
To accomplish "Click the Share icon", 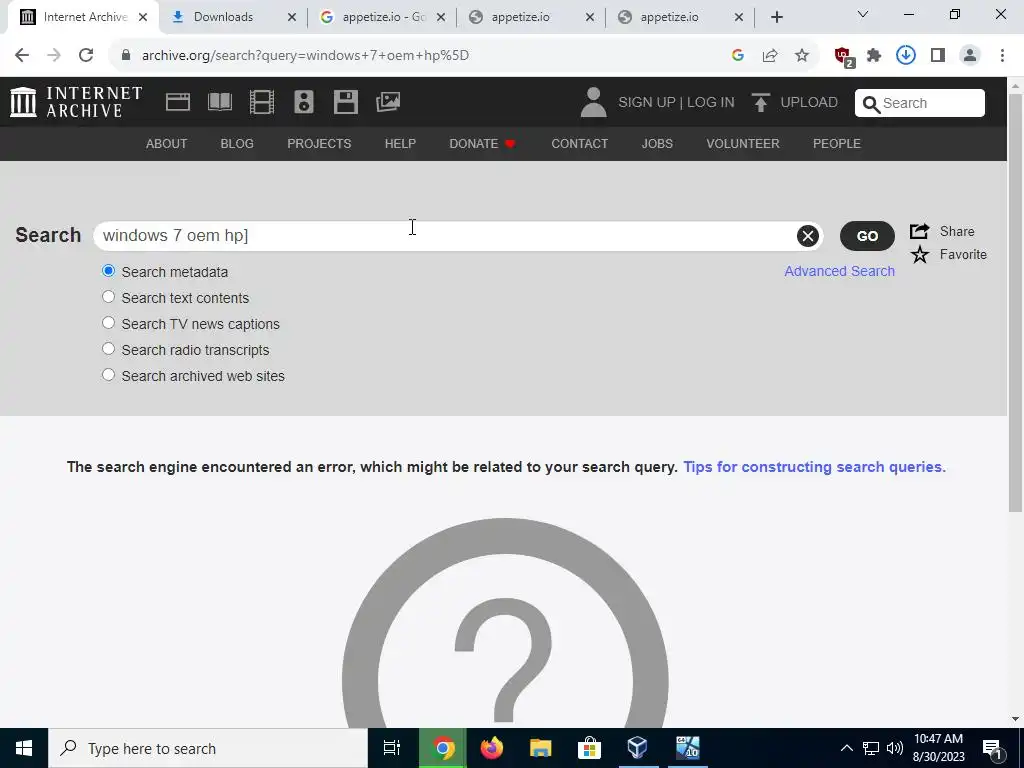I will pyautogui.click(x=920, y=231).
